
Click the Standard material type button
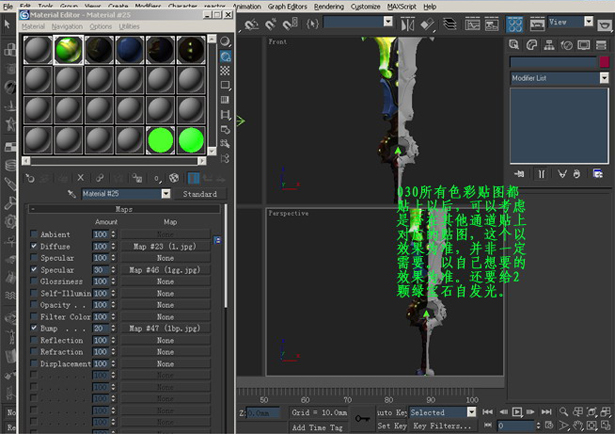click(x=200, y=194)
